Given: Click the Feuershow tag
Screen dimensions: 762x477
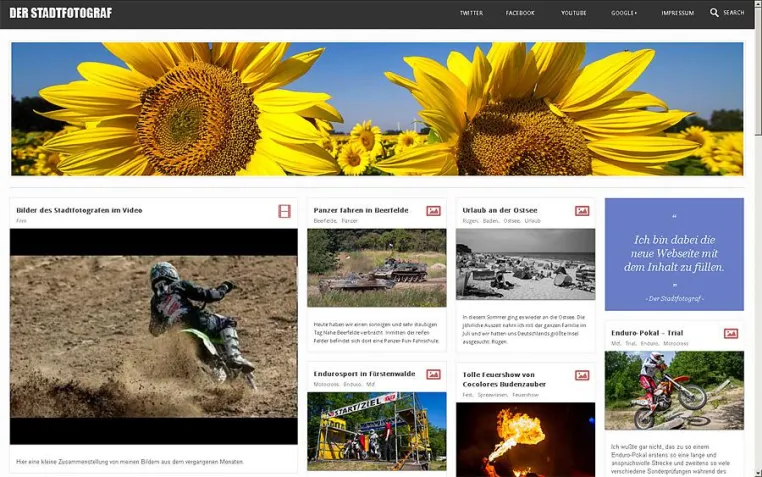Looking at the screenshot, I should click(x=525, y=395).
